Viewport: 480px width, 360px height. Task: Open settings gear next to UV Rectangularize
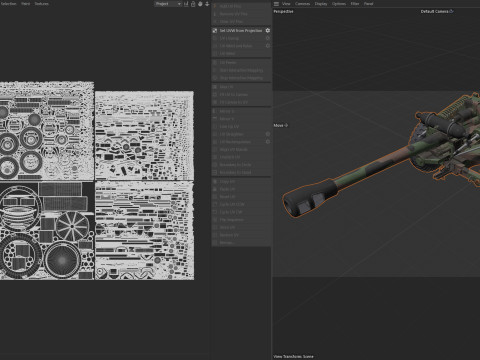click(x=268, y=142)
